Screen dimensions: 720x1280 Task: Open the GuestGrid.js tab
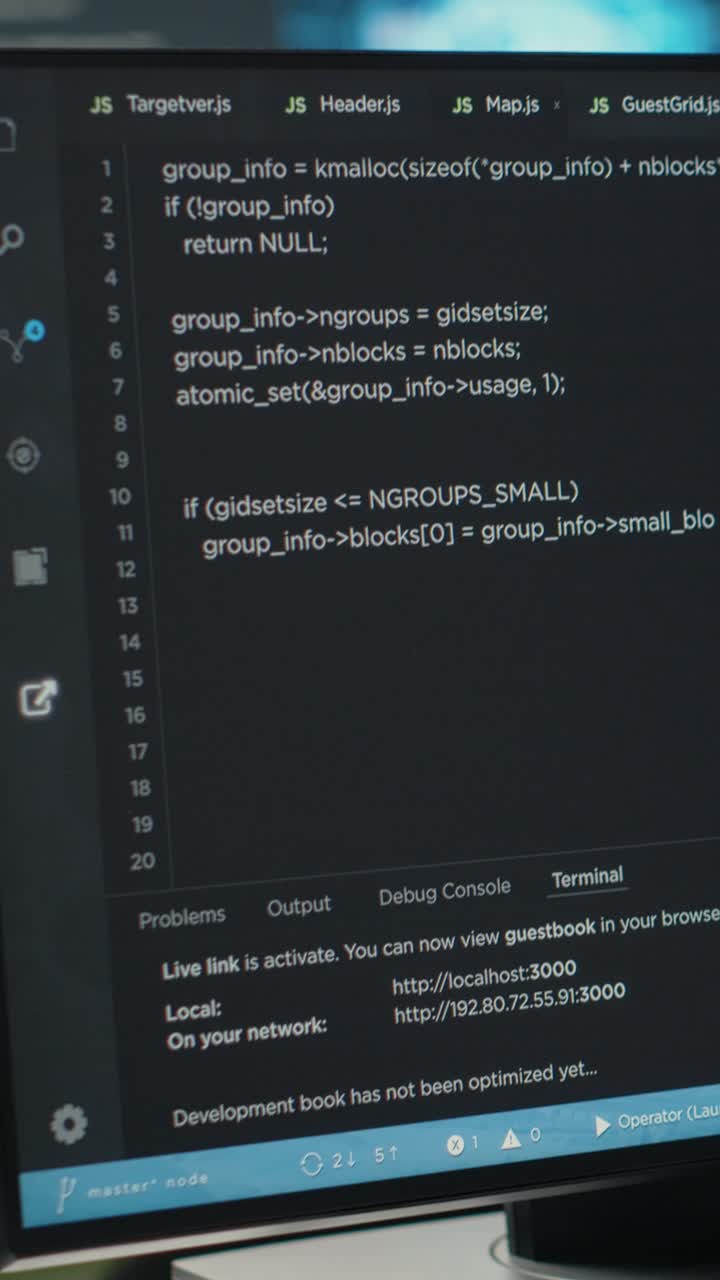click(653, 105)
